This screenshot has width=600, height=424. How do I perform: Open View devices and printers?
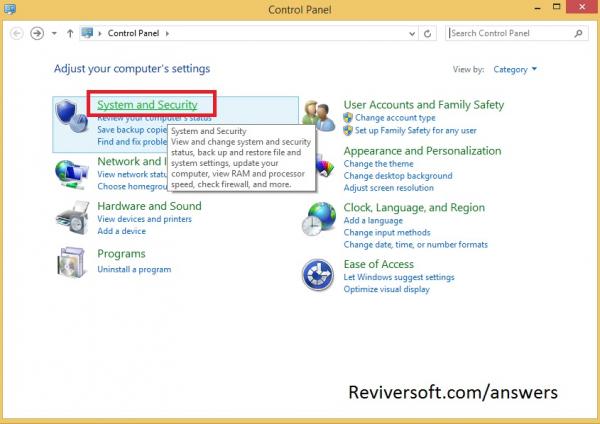[x=144, y=219]
